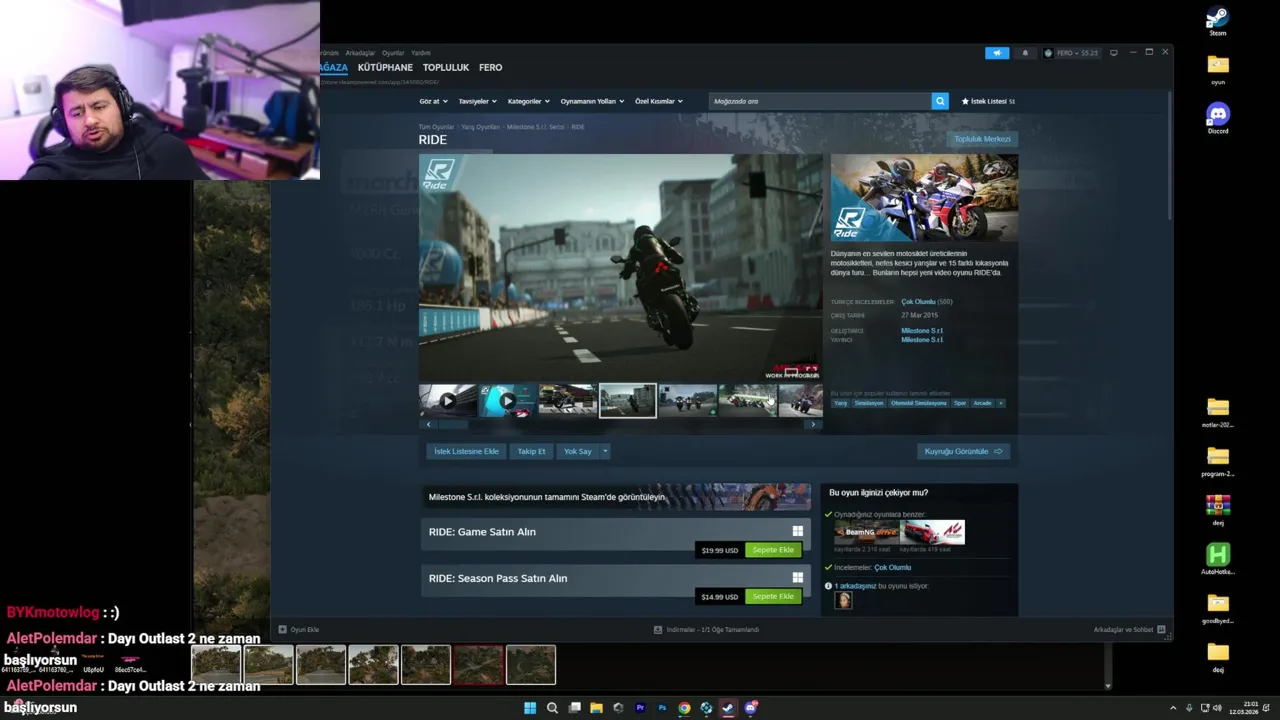Open the 'notlar' desktop folder
1280x720 pixels.
point(1217,407)
